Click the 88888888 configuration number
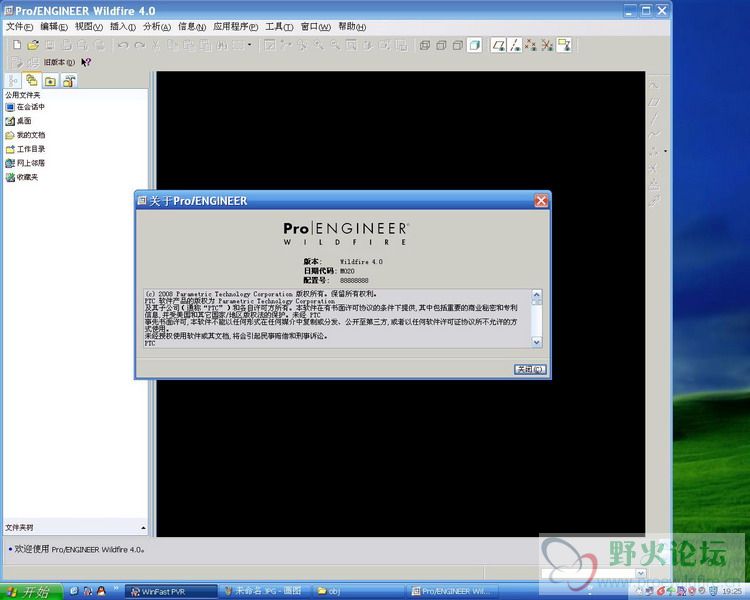750x600 pixels. click(x=354, y=280)
